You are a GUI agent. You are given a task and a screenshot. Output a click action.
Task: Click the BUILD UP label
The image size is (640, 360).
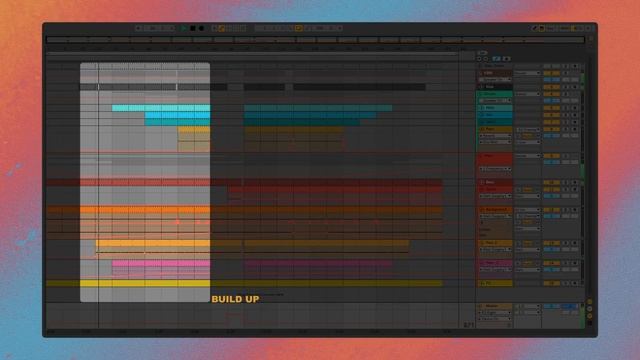pyautogui.click(x=236, y=299)
